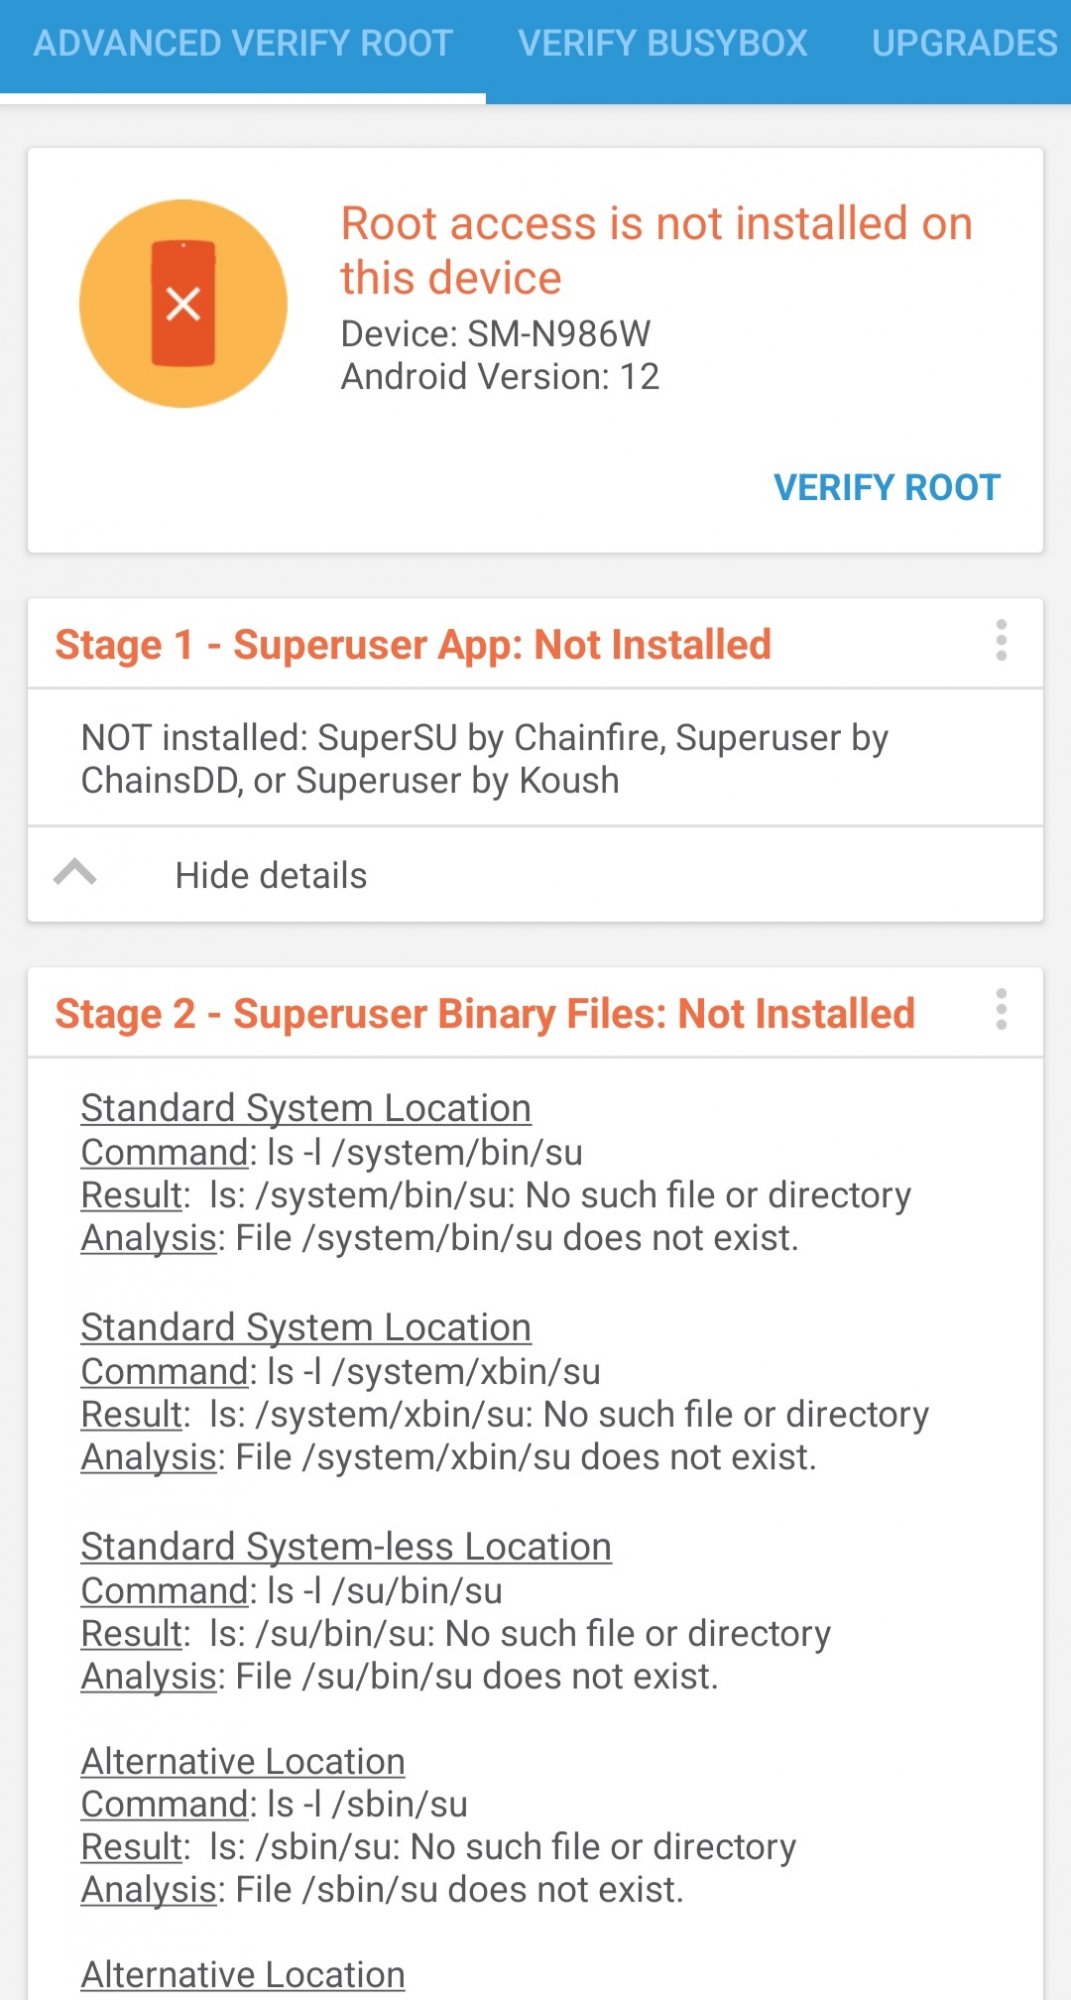The width and height of the screenshot is (1071, 2000).
Task: Tap first Standard System Location heading
Action: pyautogui.click(x=306, y=1108)
